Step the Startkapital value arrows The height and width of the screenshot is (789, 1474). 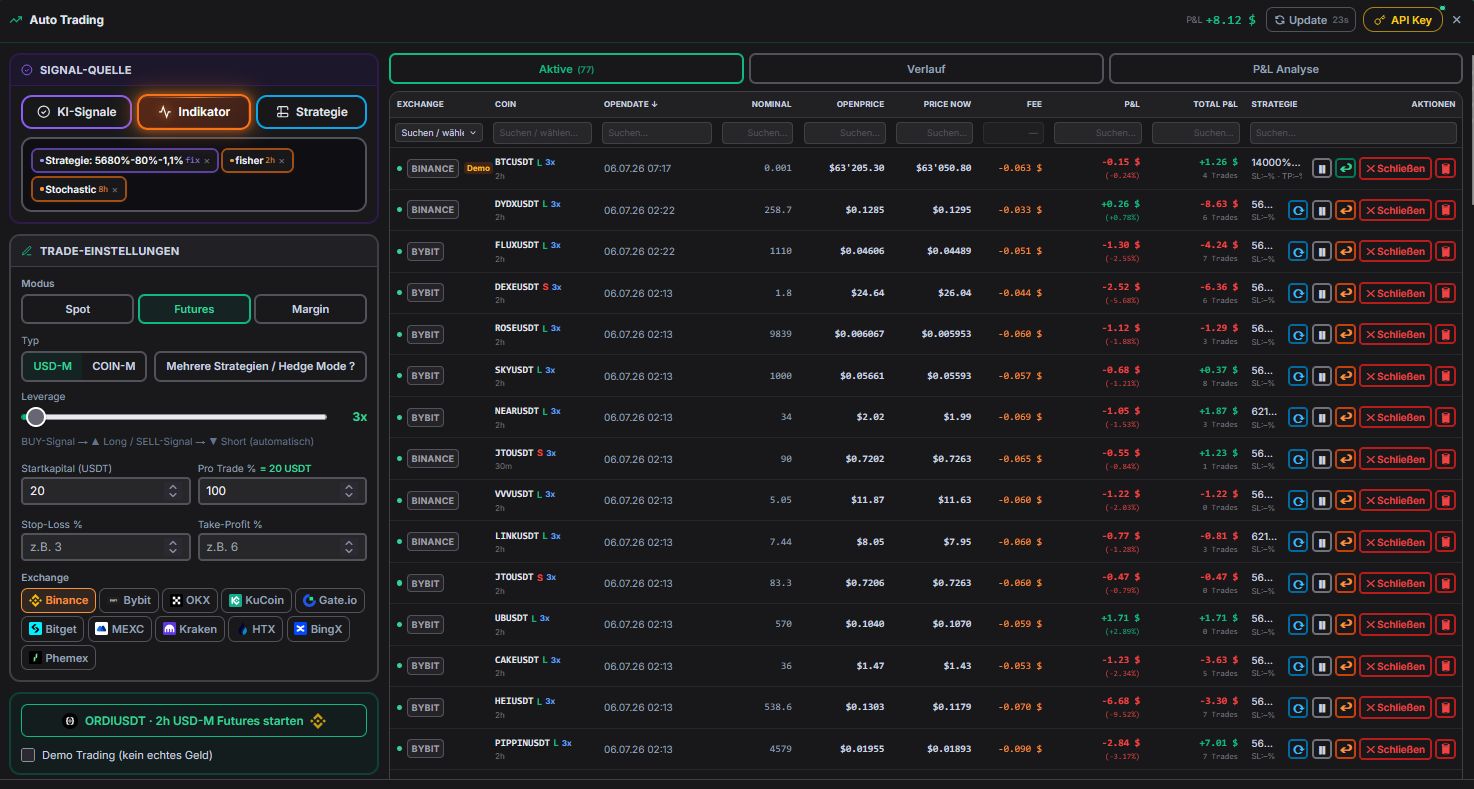(x=173, y=491)
